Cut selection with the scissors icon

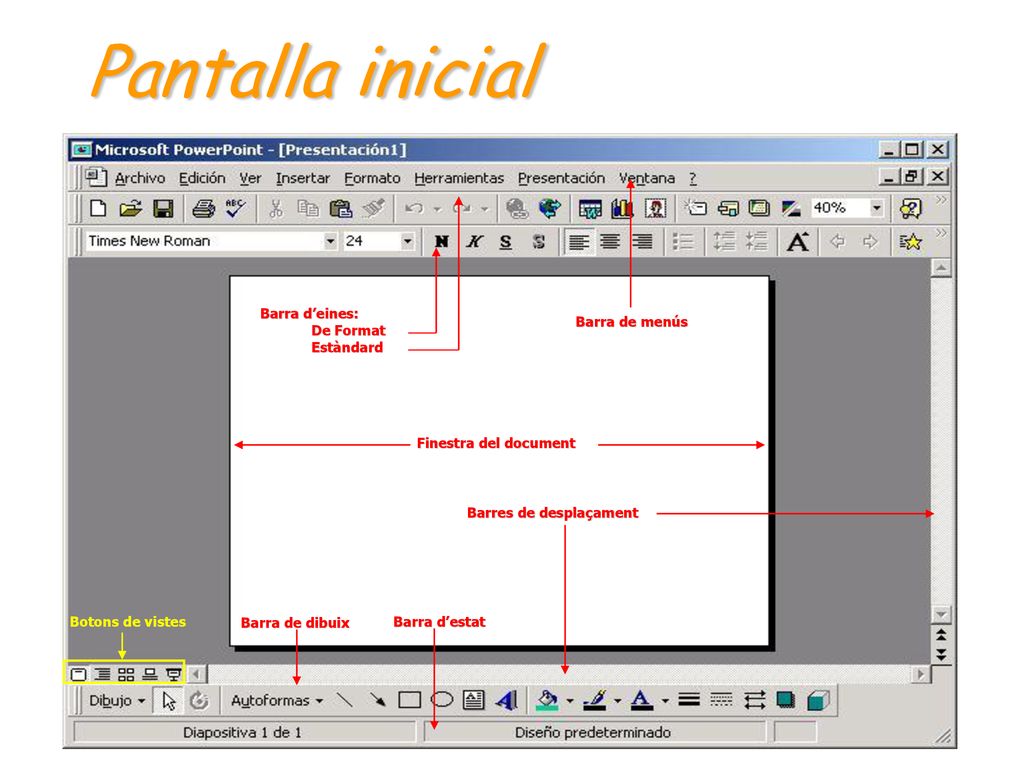click(x=276, y=208)
